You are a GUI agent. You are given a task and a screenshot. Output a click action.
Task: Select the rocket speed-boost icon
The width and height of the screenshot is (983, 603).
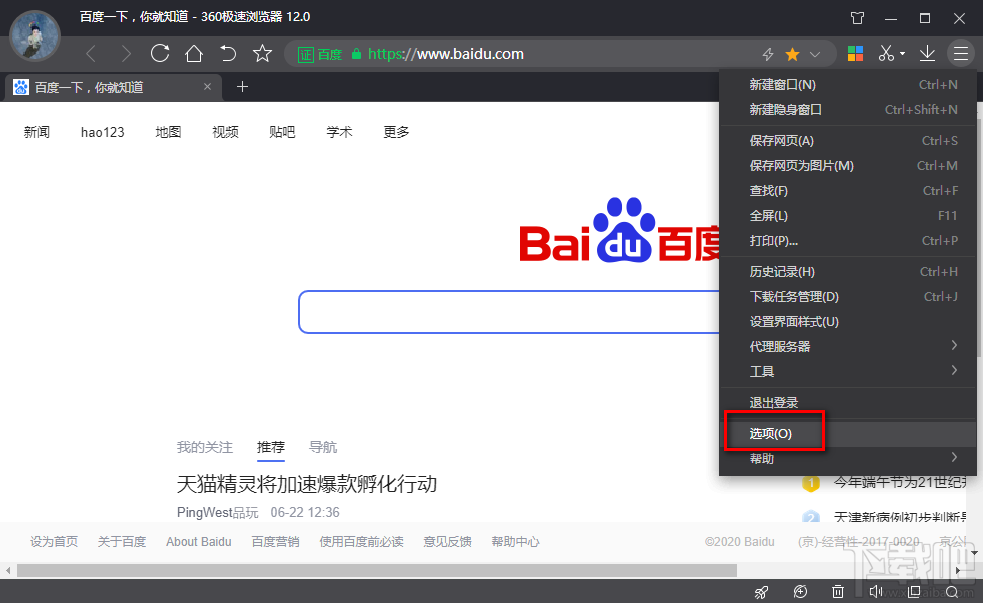point(761,591)
